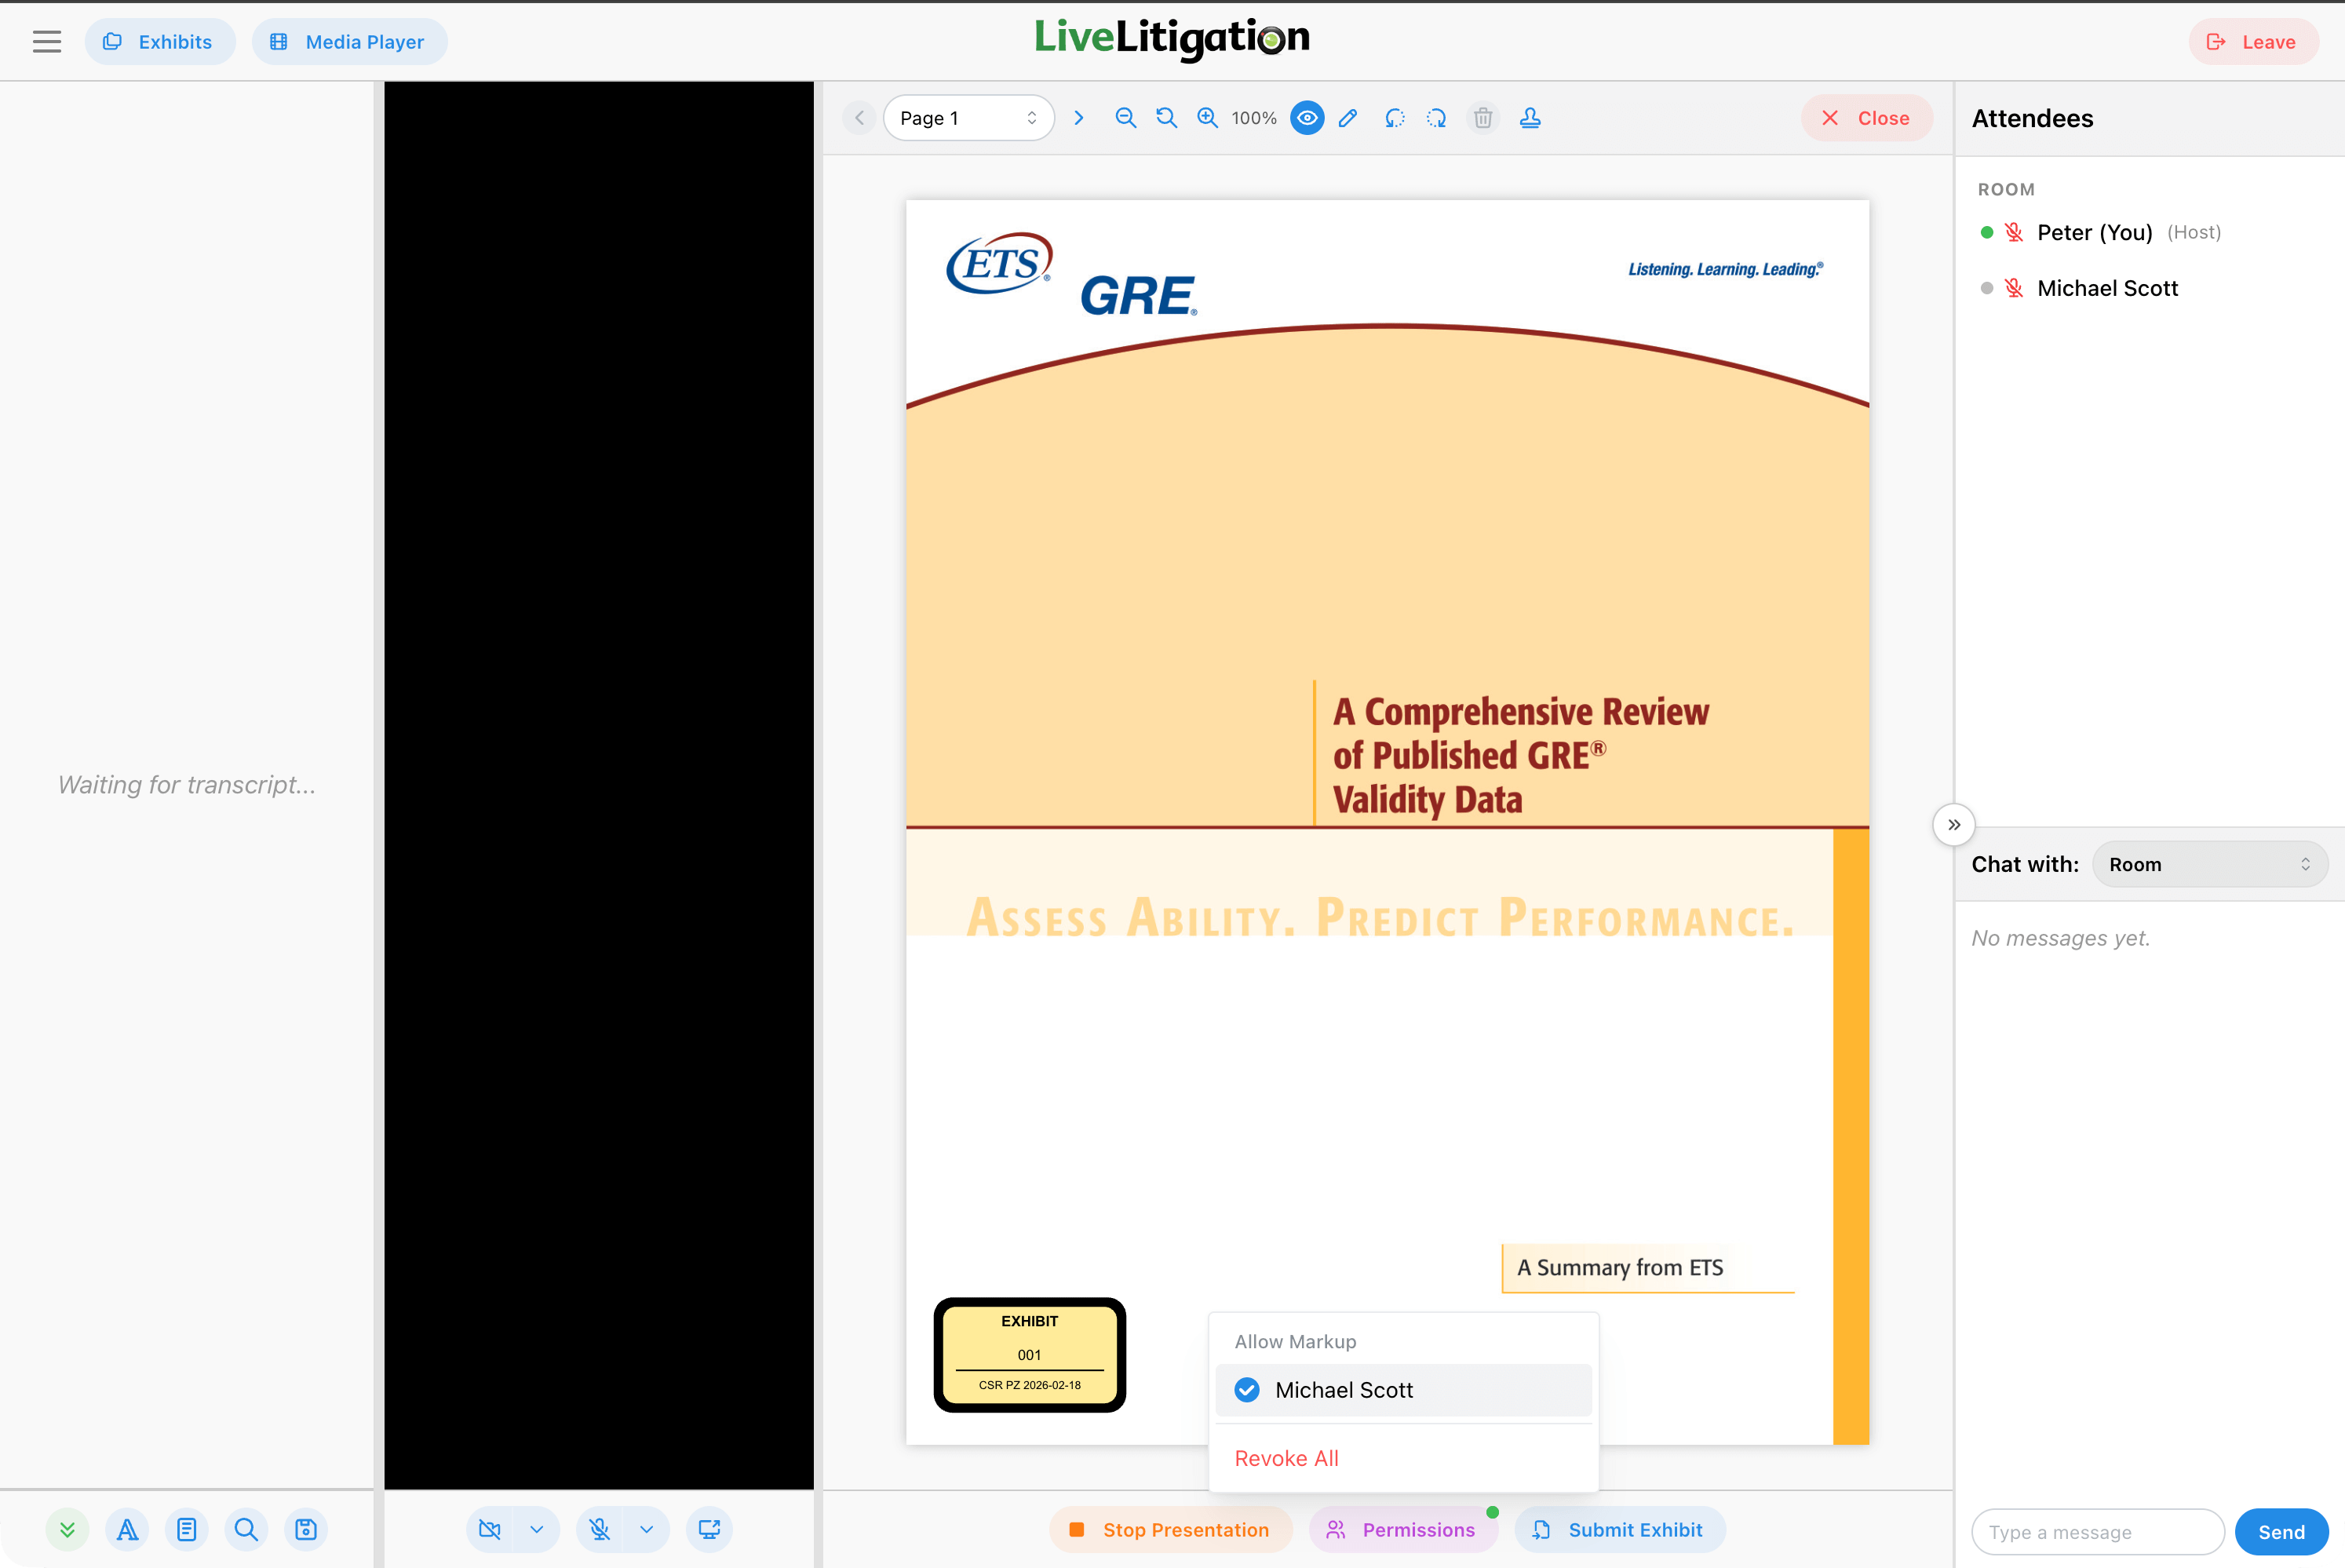Choose Revoke All in permissions menu
This screenshot has height=1568, width=2345.
coord(1286,1458)
